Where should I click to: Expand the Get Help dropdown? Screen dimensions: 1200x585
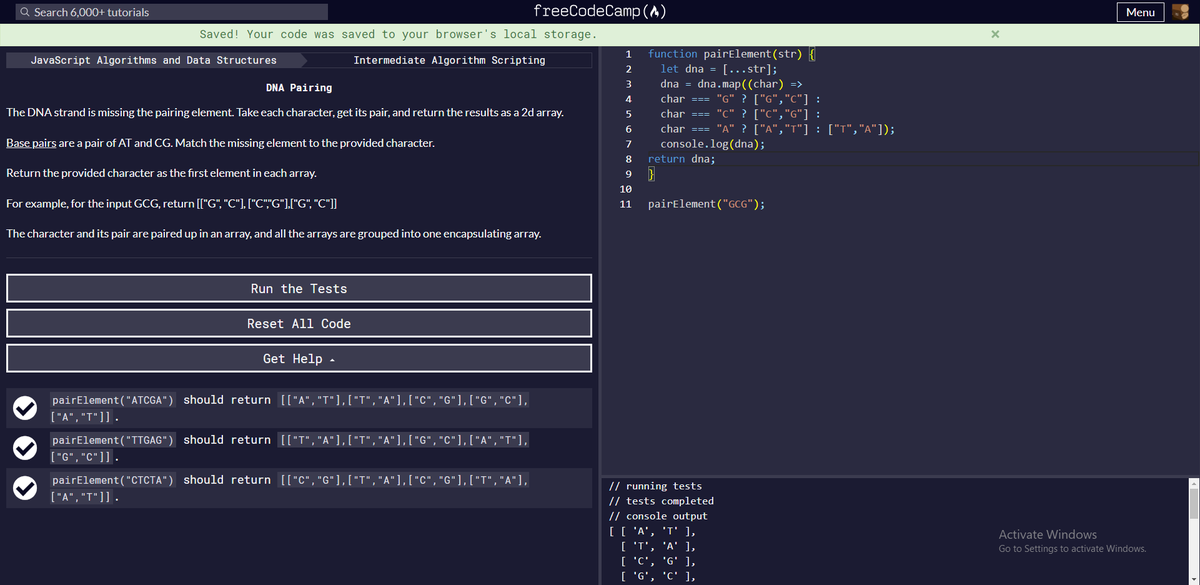pos(299,359)
